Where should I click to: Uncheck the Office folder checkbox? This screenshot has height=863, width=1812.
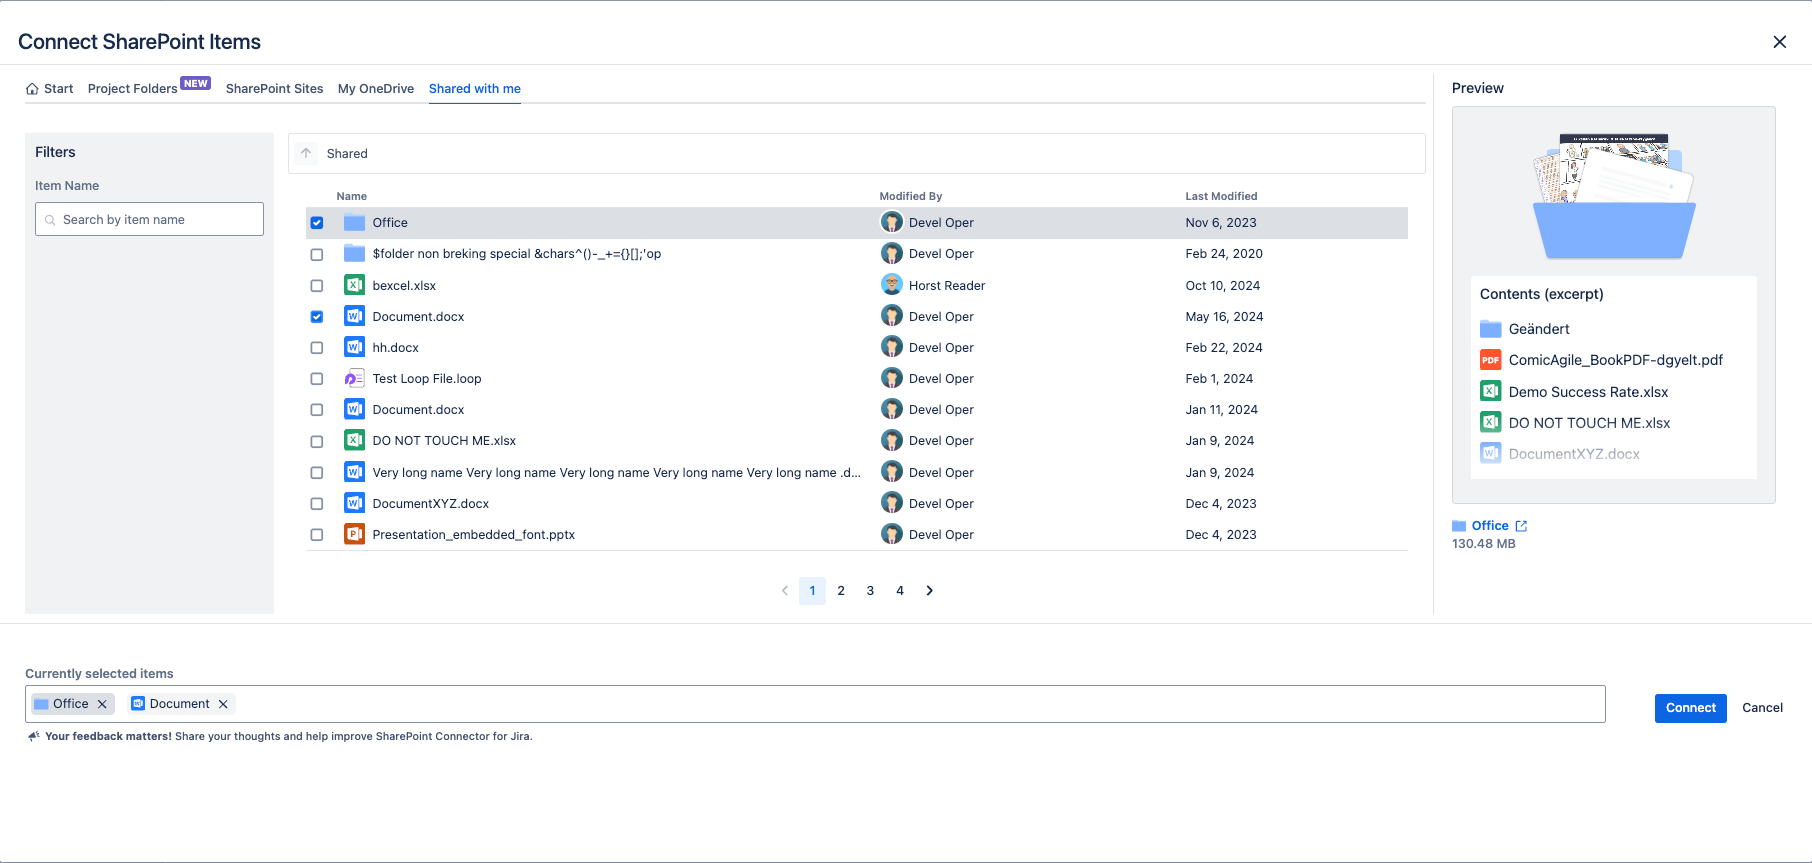(x=317, y=223)
